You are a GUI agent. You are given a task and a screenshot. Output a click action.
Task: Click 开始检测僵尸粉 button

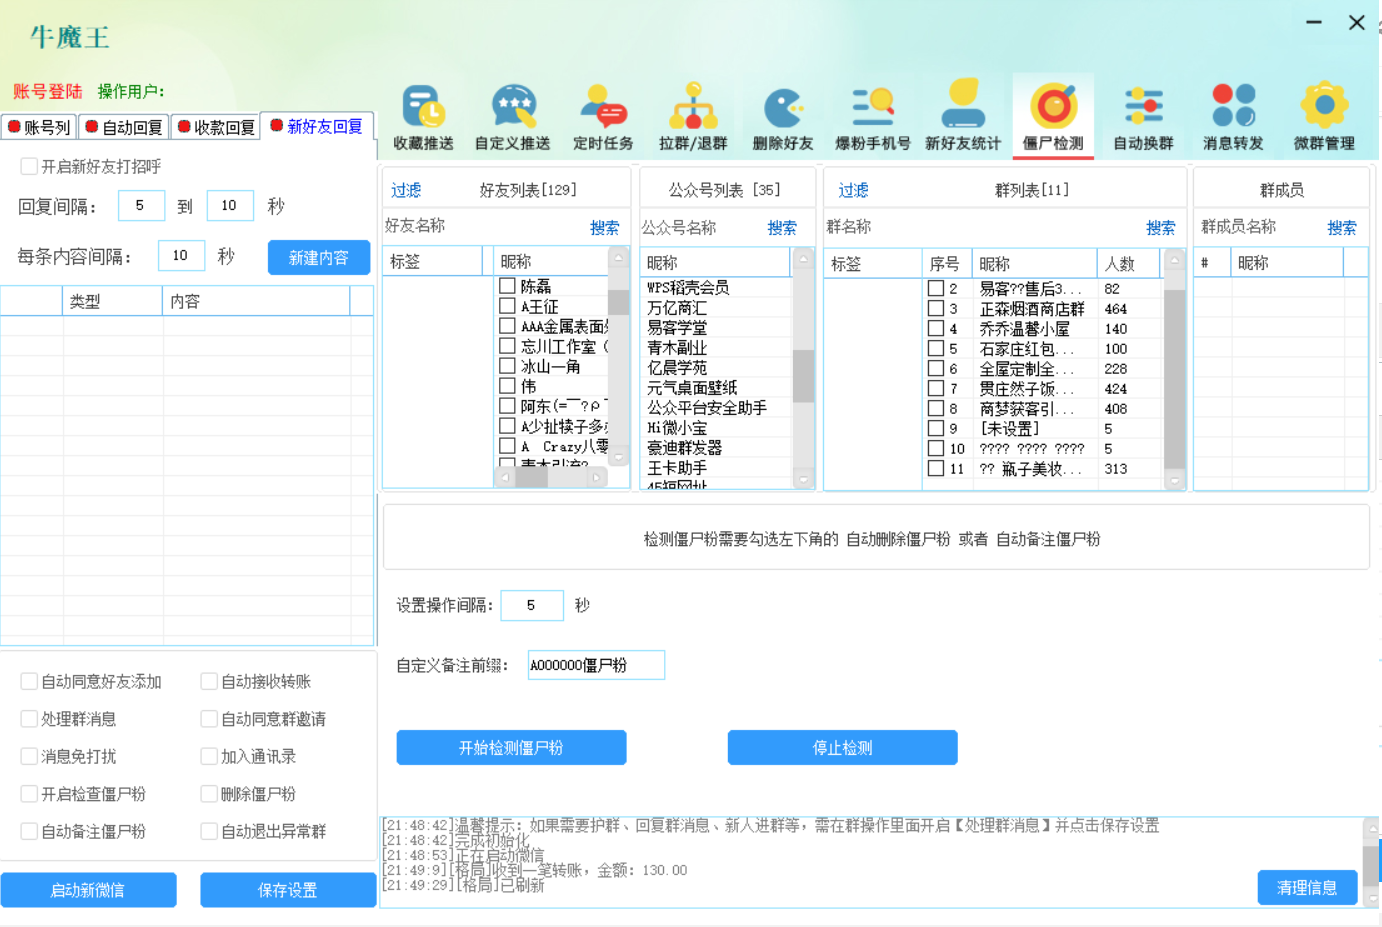click(x=511, y=747)
